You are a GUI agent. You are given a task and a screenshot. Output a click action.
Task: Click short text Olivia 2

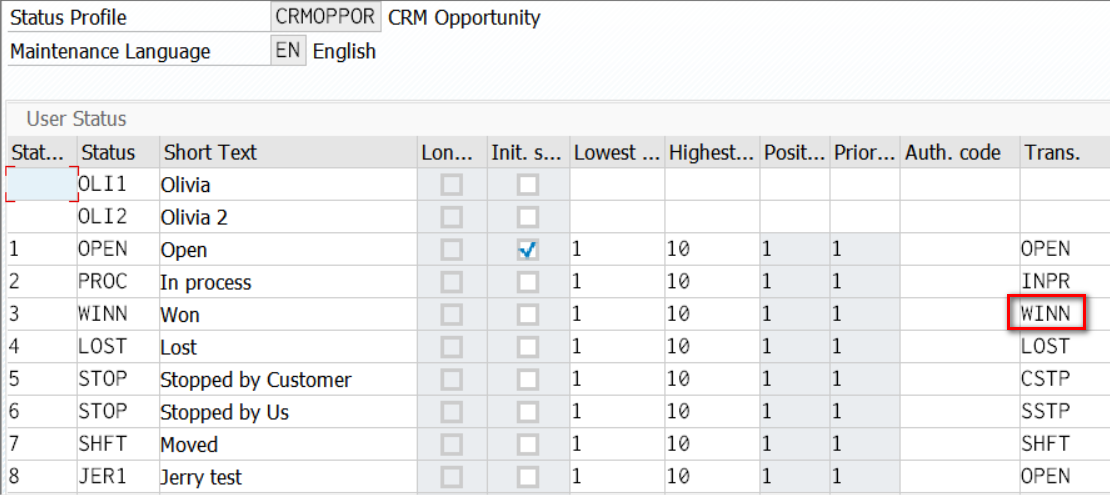point(195,217)
